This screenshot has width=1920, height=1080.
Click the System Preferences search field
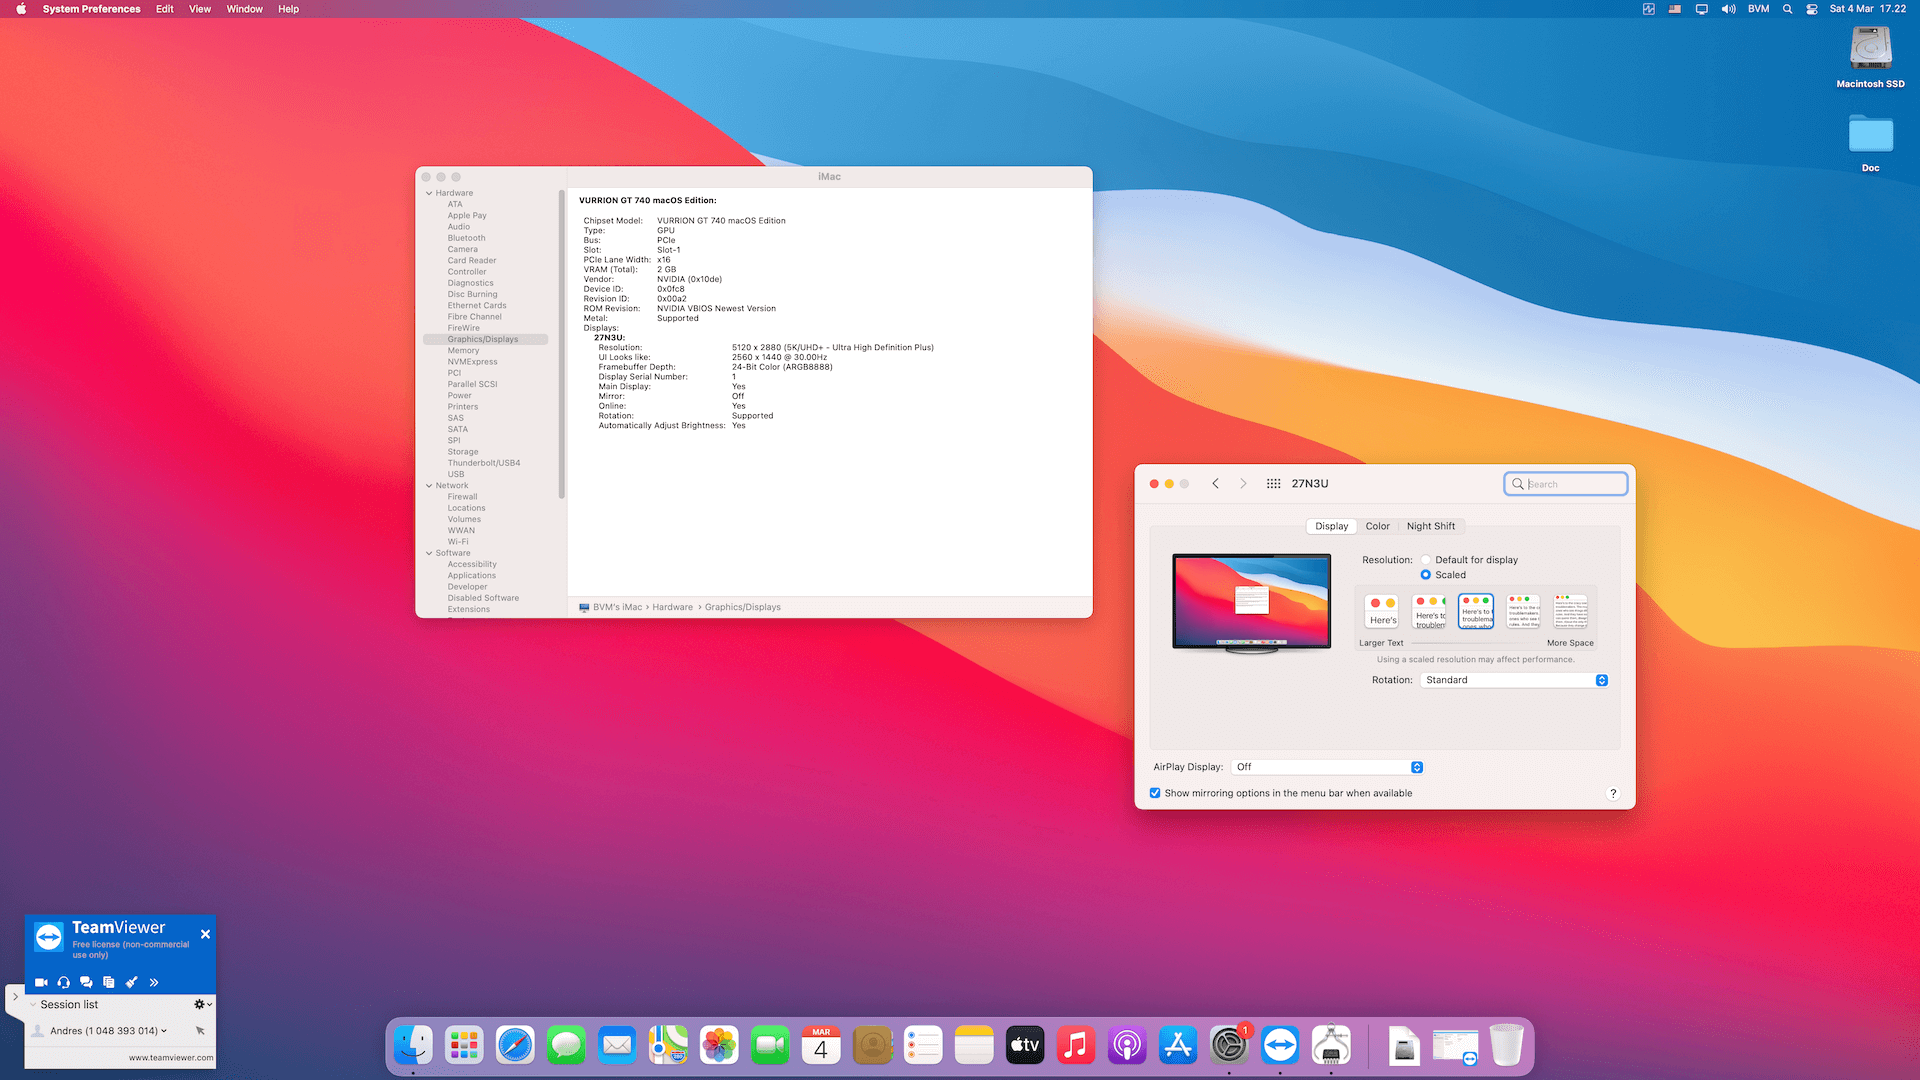(x=1565, y=484)
